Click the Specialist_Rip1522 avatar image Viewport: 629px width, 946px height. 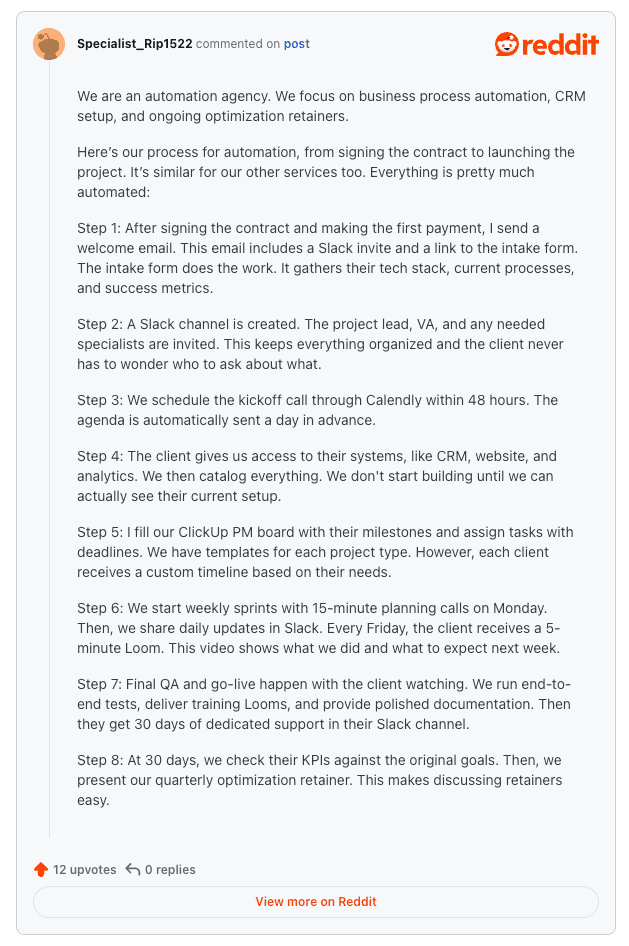pyautogui.click(x=49, y=44)
